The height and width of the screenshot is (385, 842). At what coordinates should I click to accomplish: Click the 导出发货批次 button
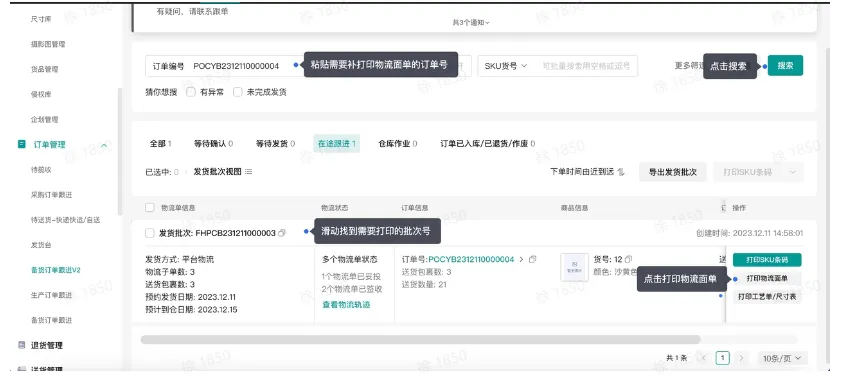tap(672, 172)
